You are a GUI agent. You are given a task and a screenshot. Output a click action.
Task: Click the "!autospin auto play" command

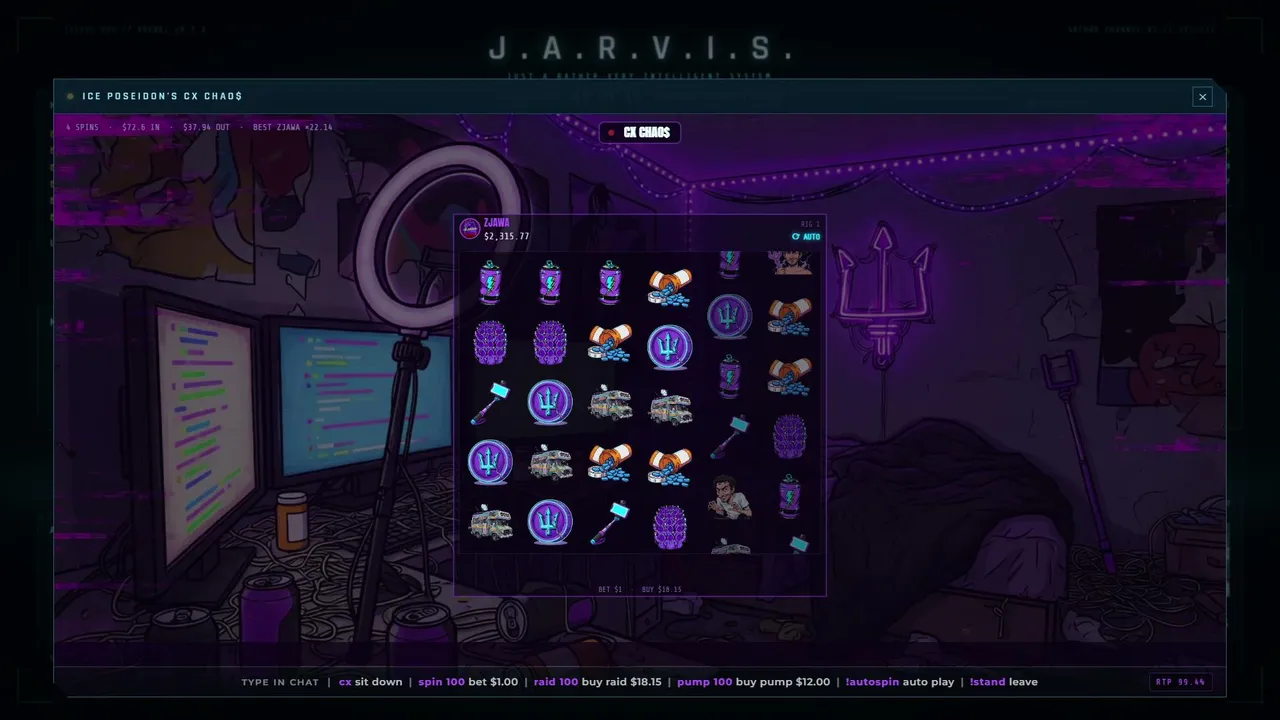900,682
